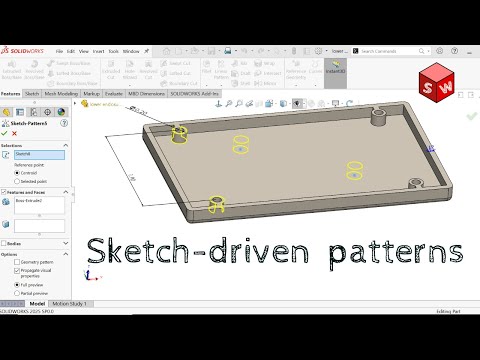Switch to the Mesh Modeling ribbon tab
The image size is (480, 360).
click(61, 94)
